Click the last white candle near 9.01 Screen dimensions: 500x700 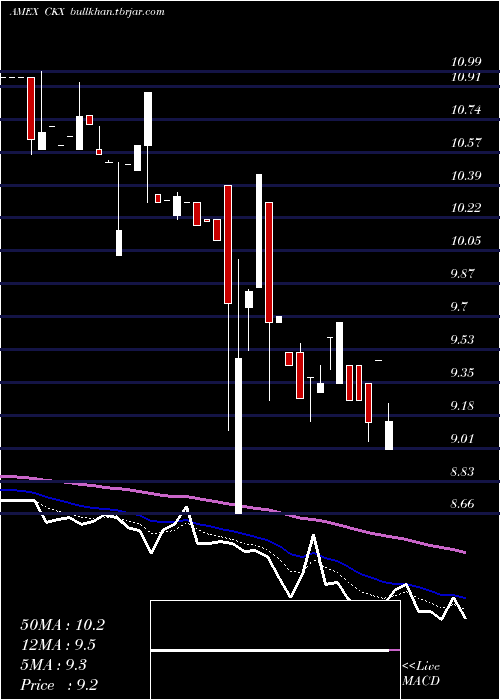(389, 435)
